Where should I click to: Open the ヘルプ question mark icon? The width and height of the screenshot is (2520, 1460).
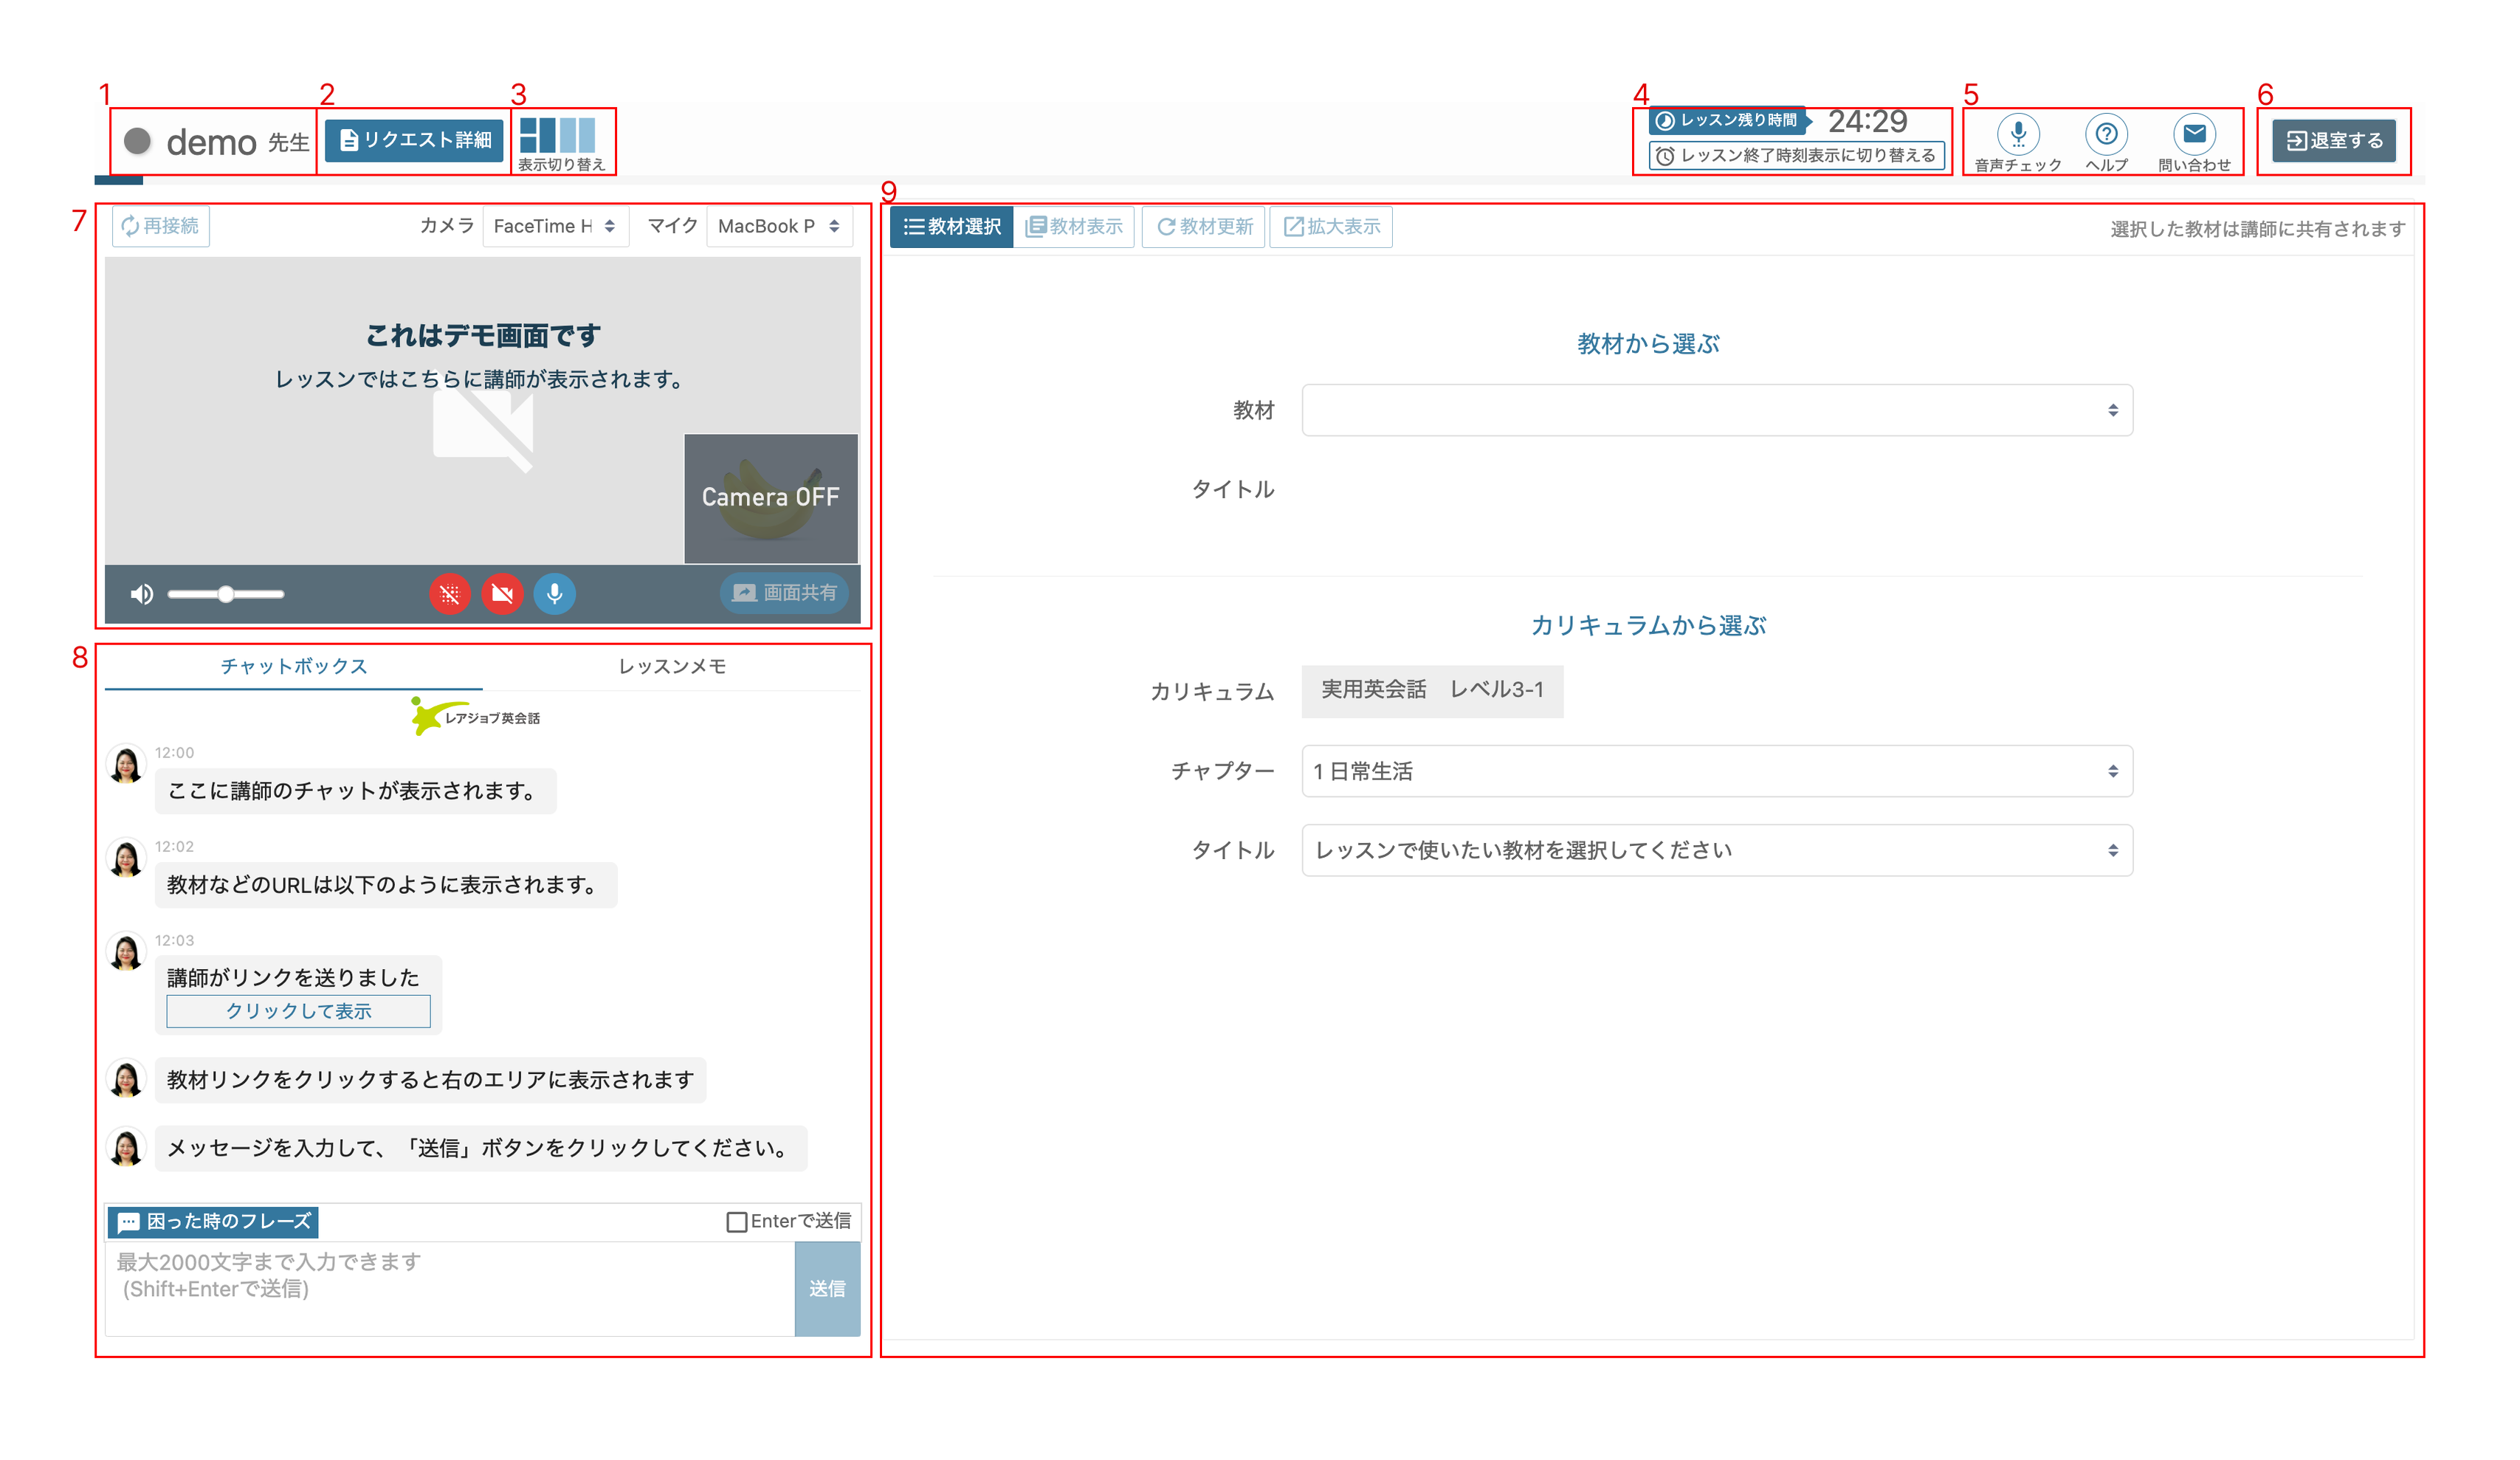[x=2105, y=134]
